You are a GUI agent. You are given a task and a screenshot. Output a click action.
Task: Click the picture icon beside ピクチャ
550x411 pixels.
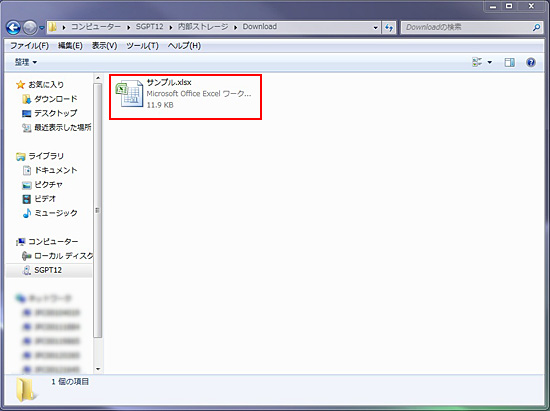click(27, 185)
